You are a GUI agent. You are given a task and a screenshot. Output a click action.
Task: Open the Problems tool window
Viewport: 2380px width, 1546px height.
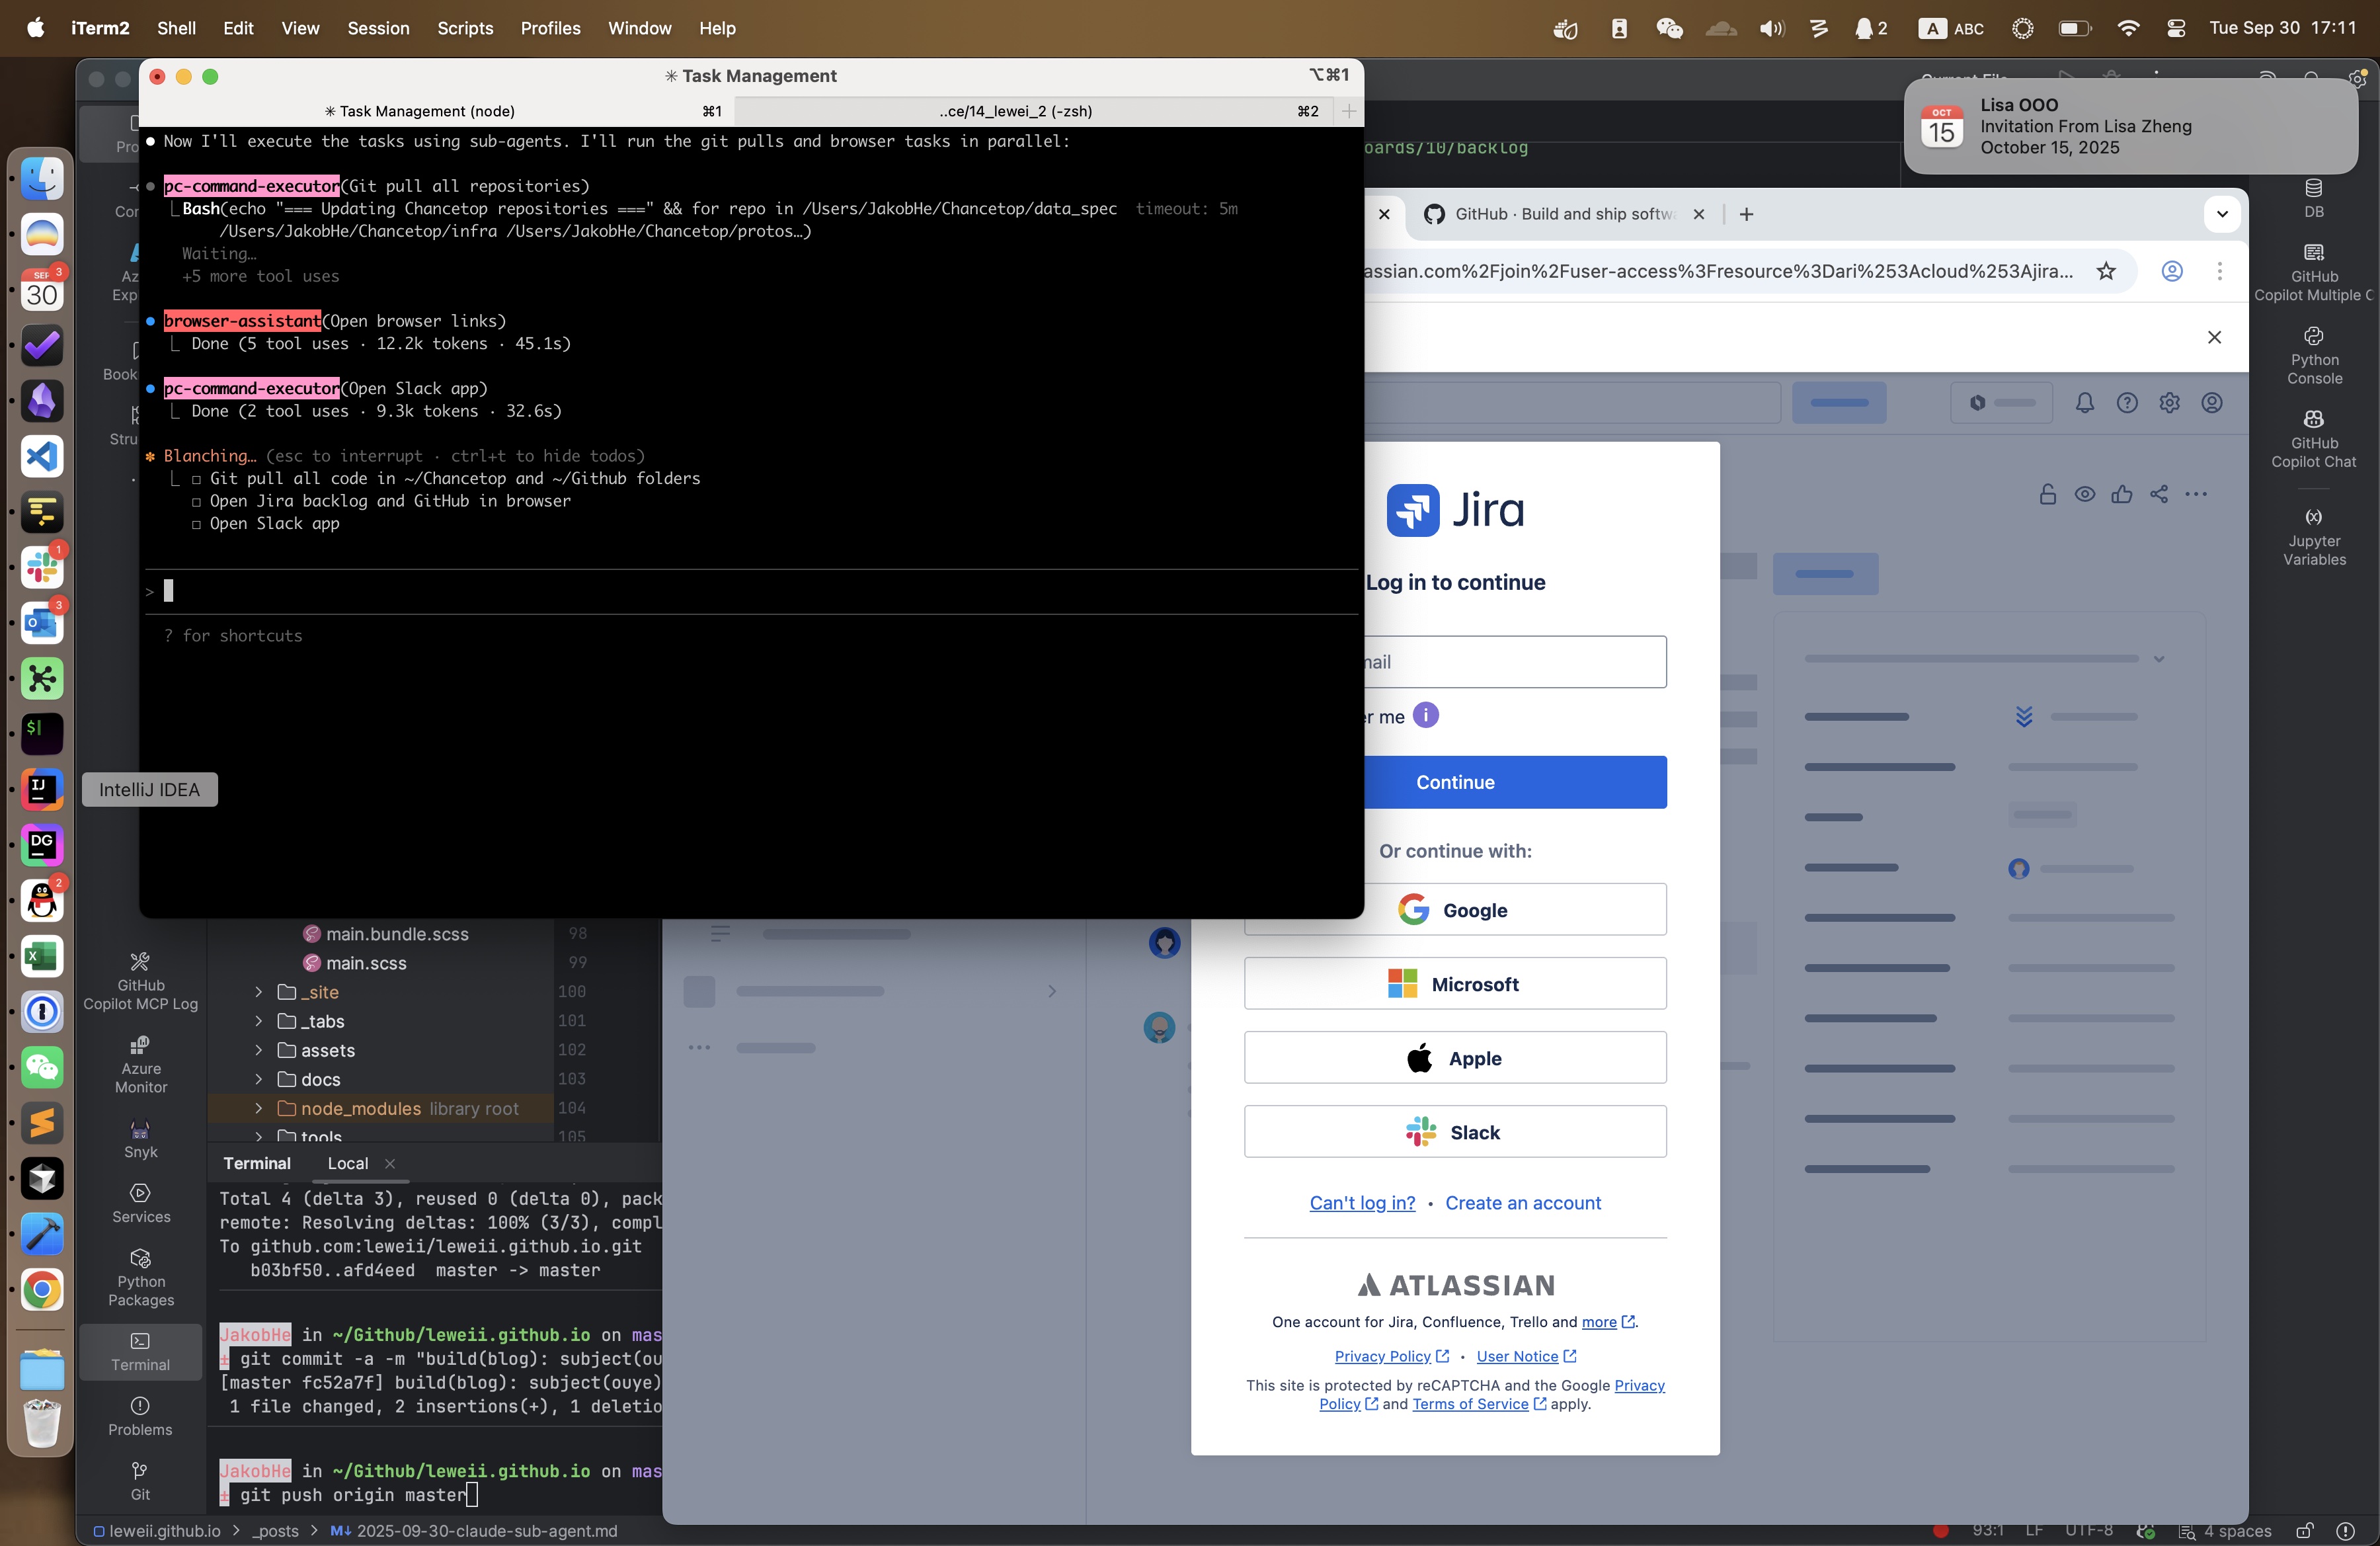(140, 1416)
